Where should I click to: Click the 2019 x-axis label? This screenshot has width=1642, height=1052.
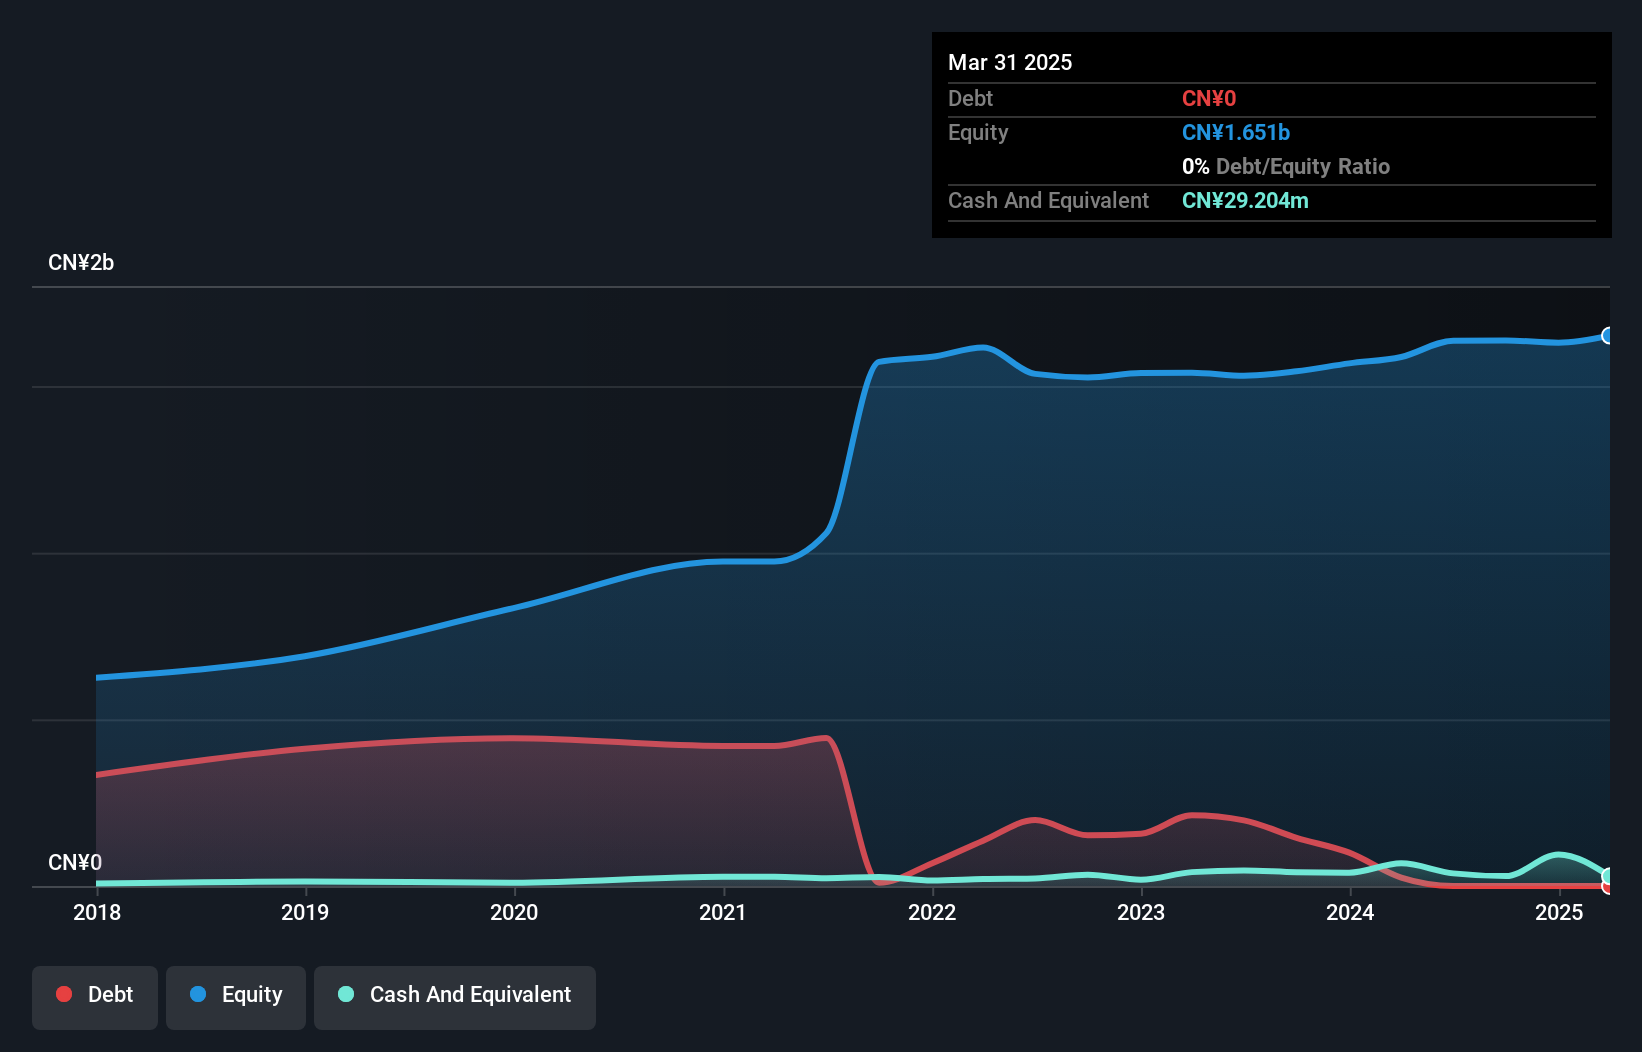[305, 912]
